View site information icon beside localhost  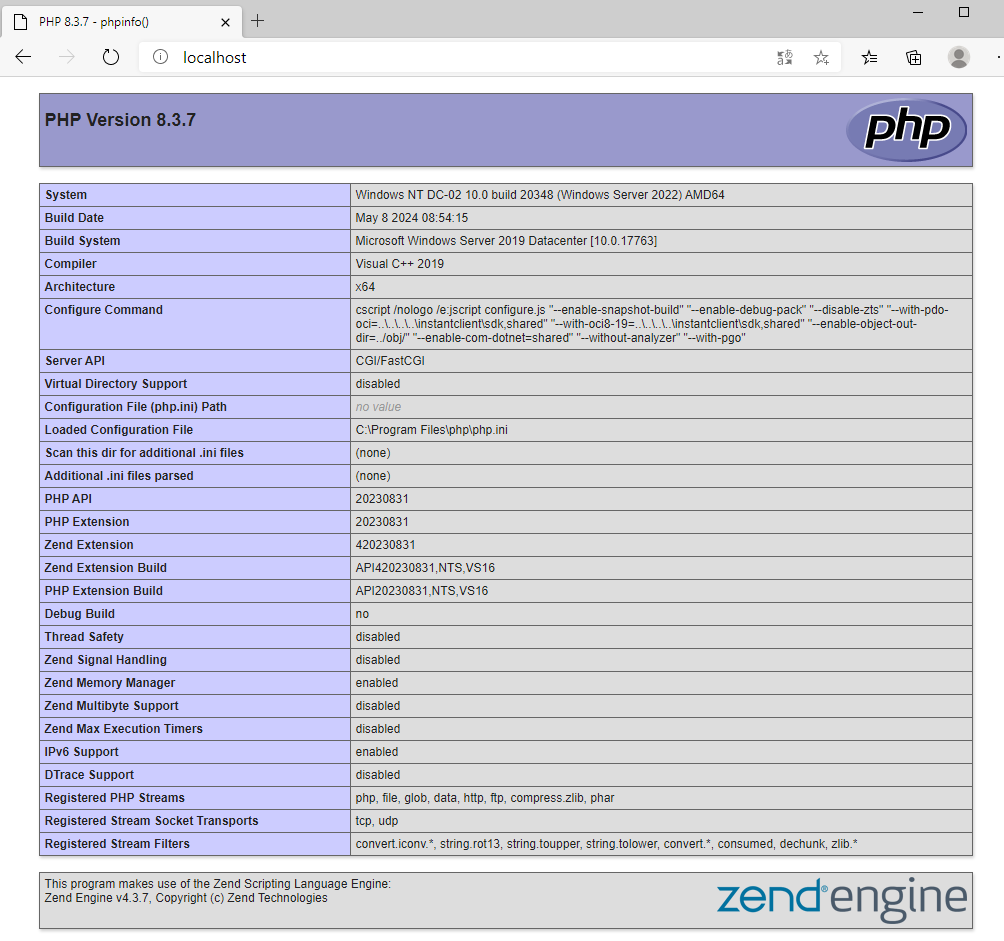[x=160, y=57]
